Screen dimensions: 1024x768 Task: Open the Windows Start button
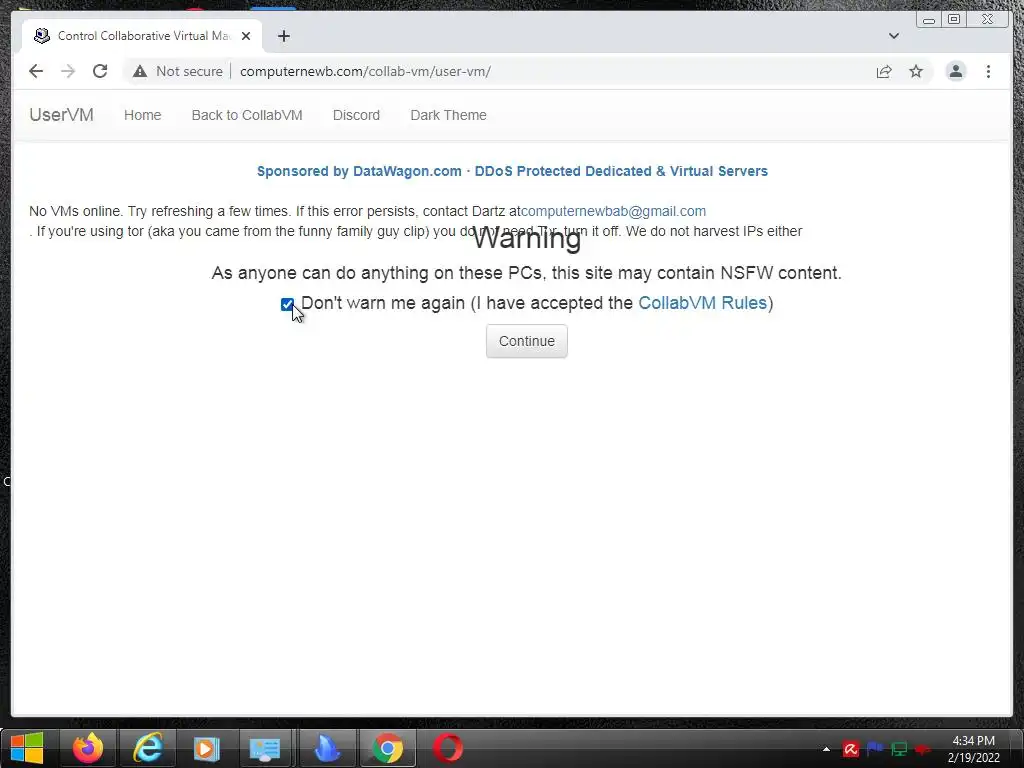point(27,748)
